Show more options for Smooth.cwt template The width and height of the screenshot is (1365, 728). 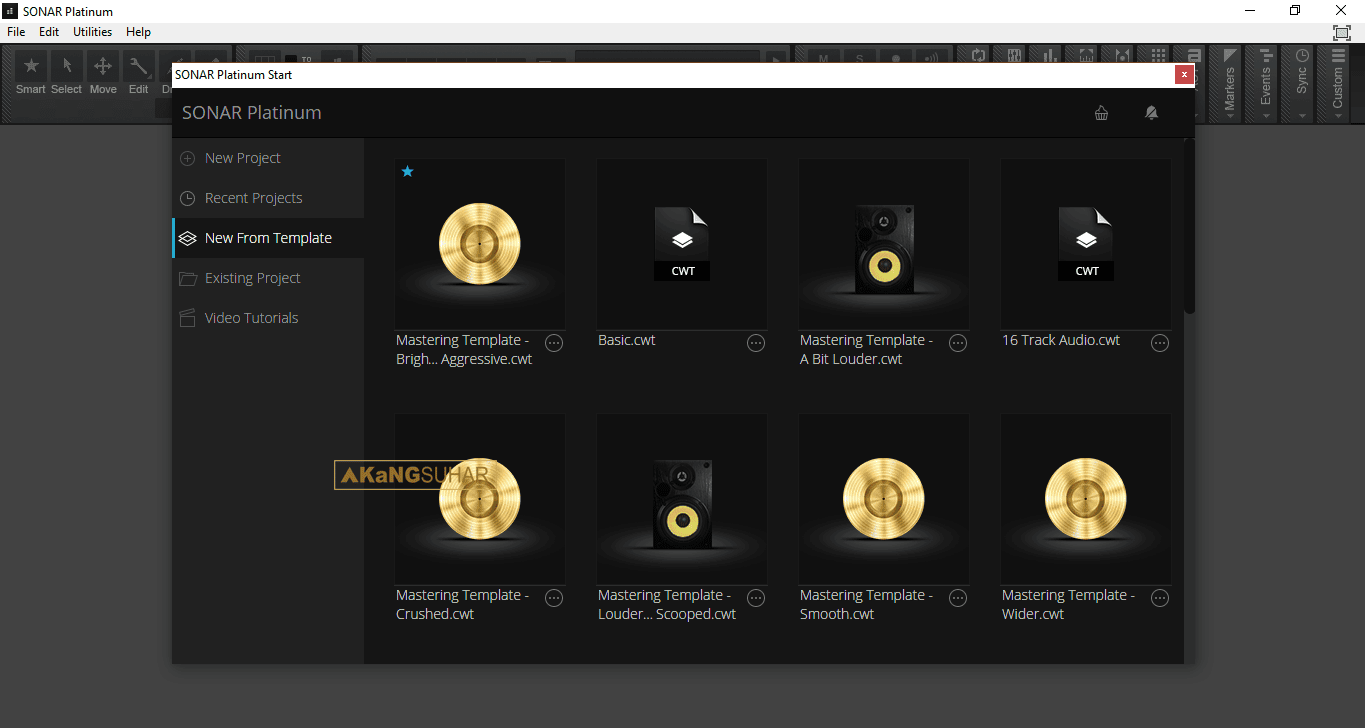pos(958,598)
